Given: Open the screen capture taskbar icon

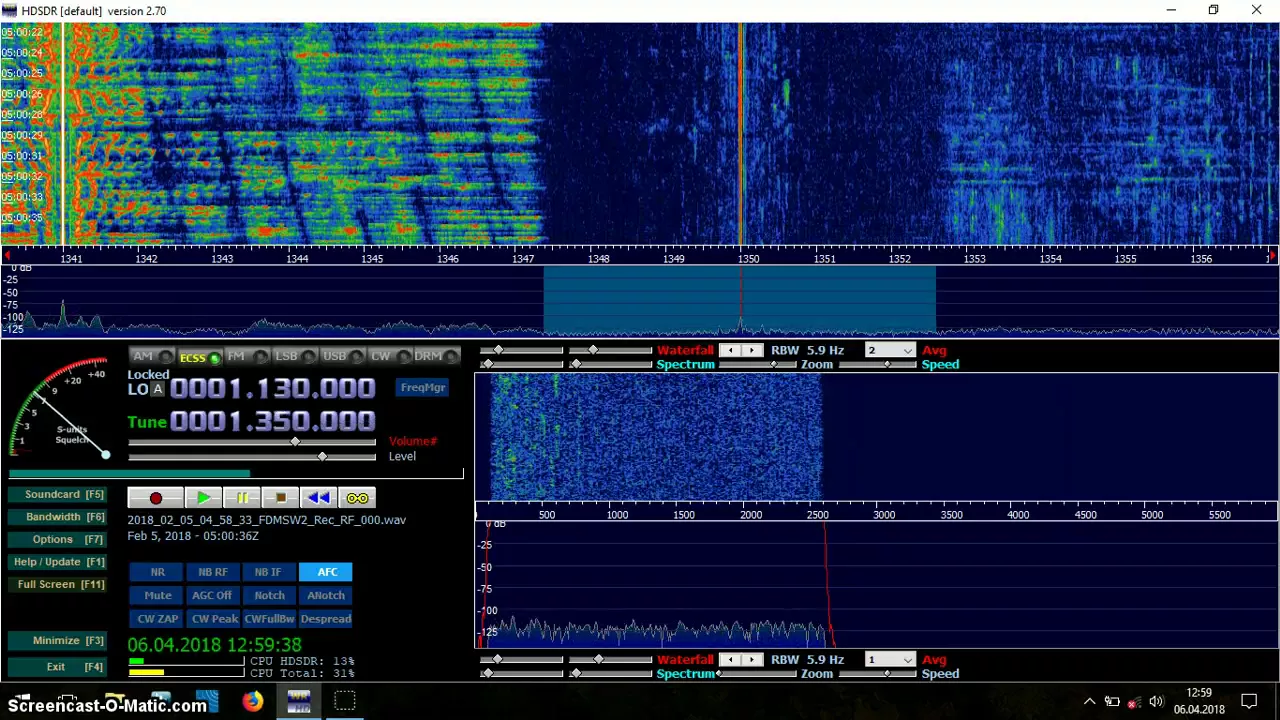Looking at the screenshot, I should (345, 701).
